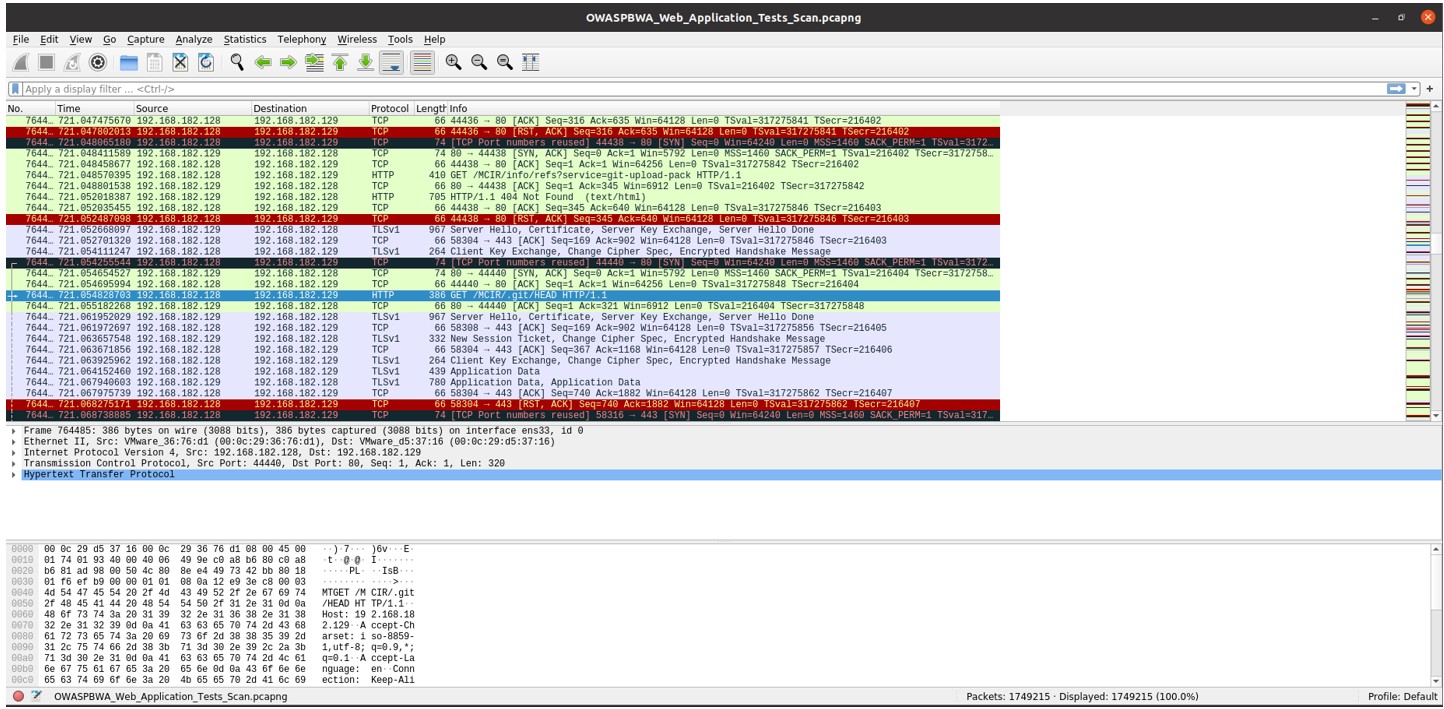This screenshot has height=709, width=1444.
Task: Expand the Transmission Control Protocol row
Action: pyautogui.click(x=15, y=463)
